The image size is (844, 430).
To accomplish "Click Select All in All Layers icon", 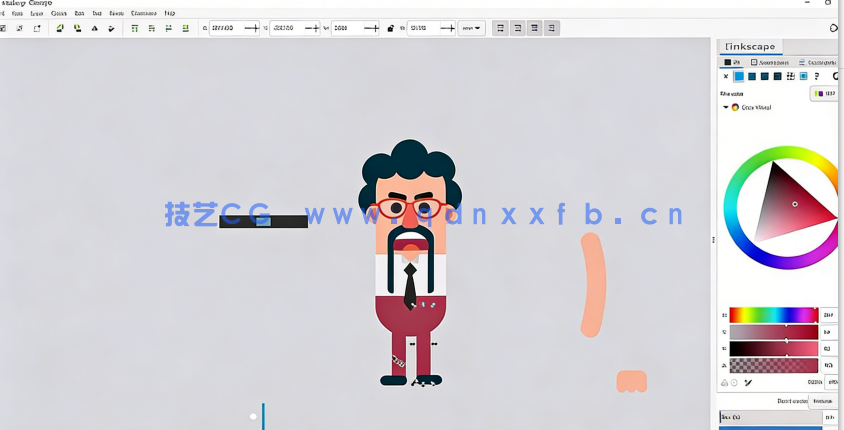I will (19, 28).
